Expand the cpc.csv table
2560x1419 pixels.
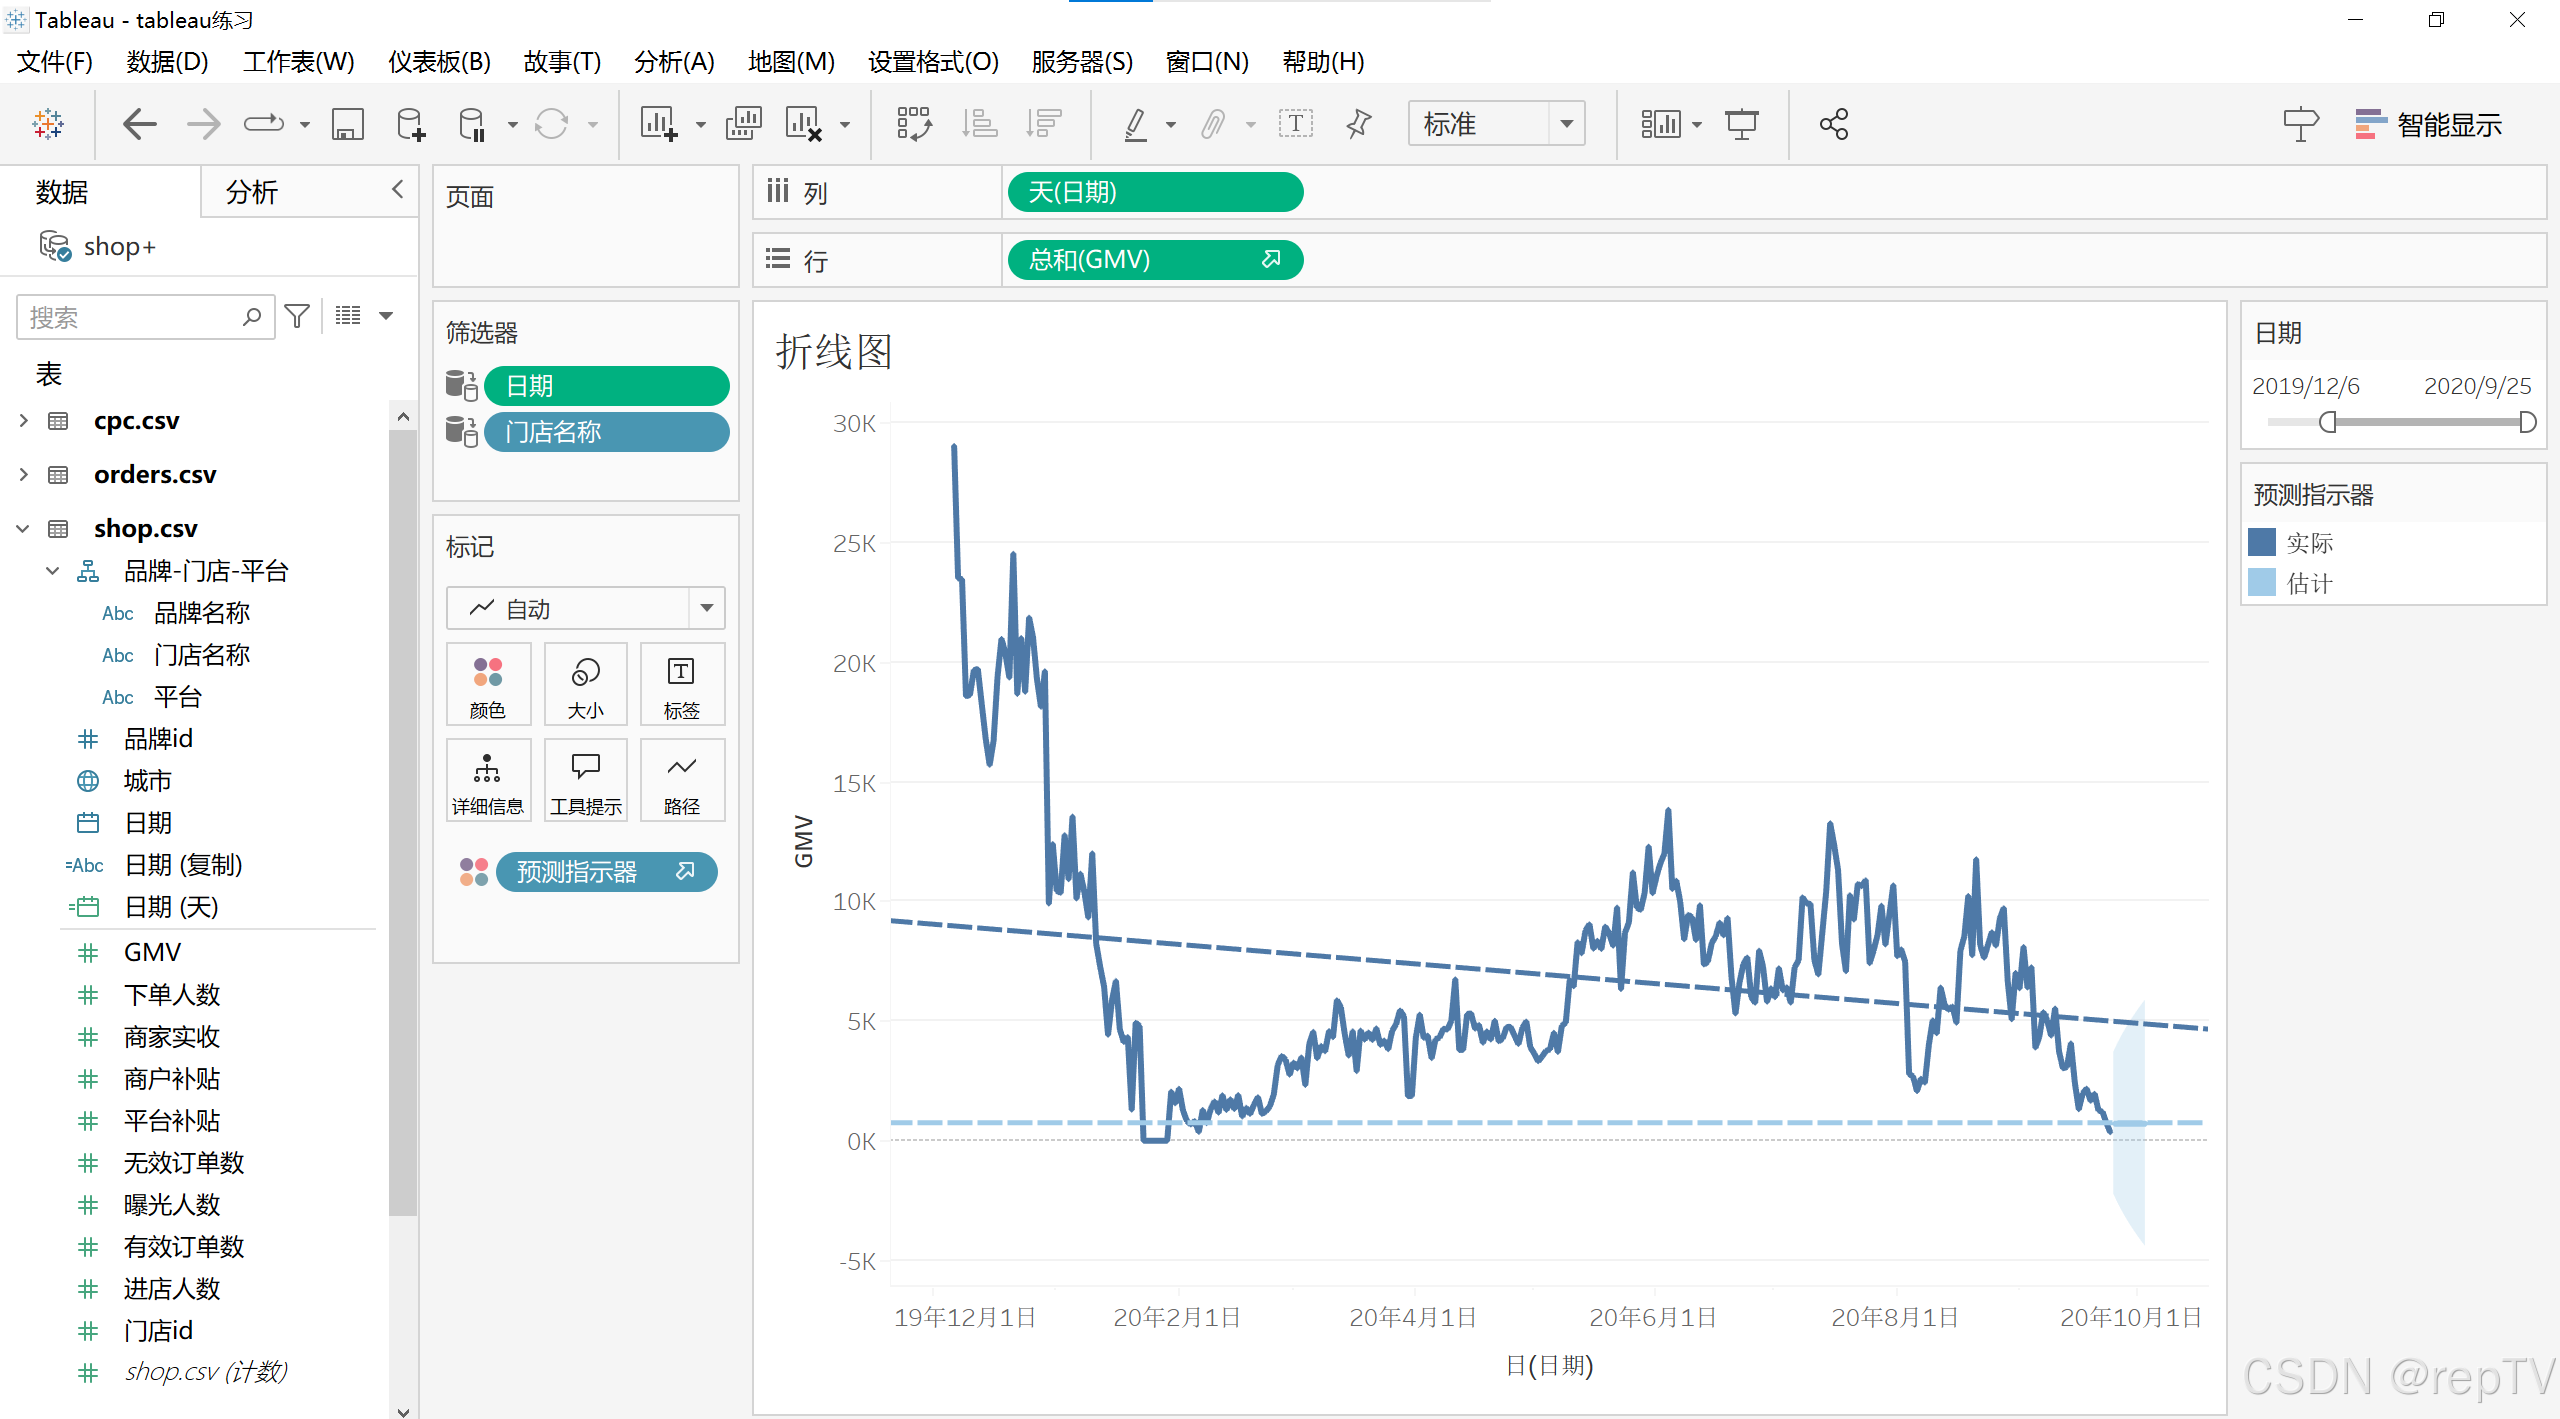coord(23,421)
